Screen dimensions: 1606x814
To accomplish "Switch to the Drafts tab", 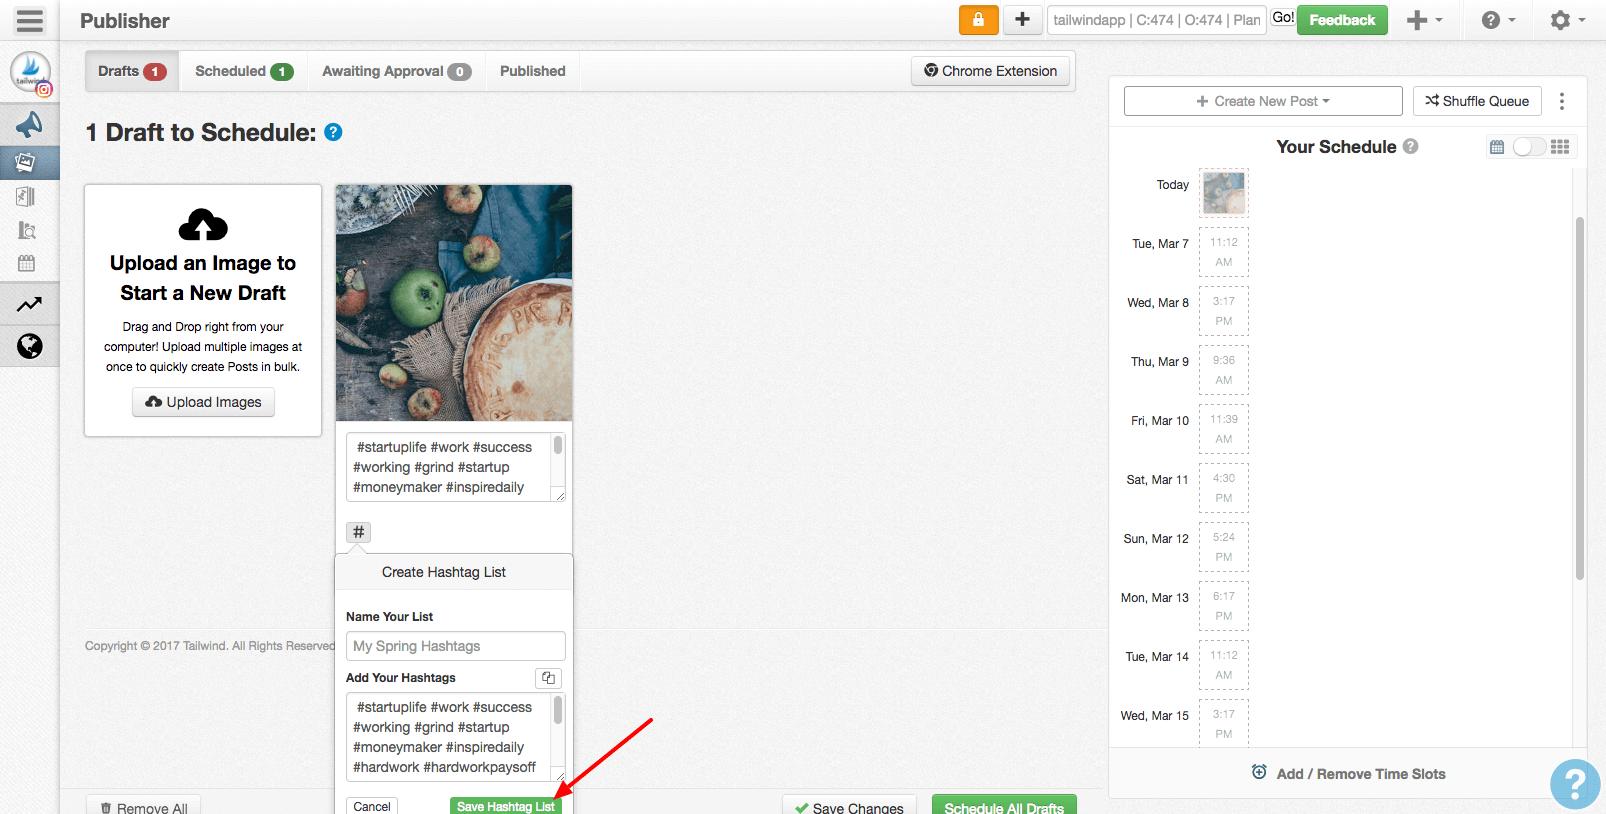I will coord(132,71).
